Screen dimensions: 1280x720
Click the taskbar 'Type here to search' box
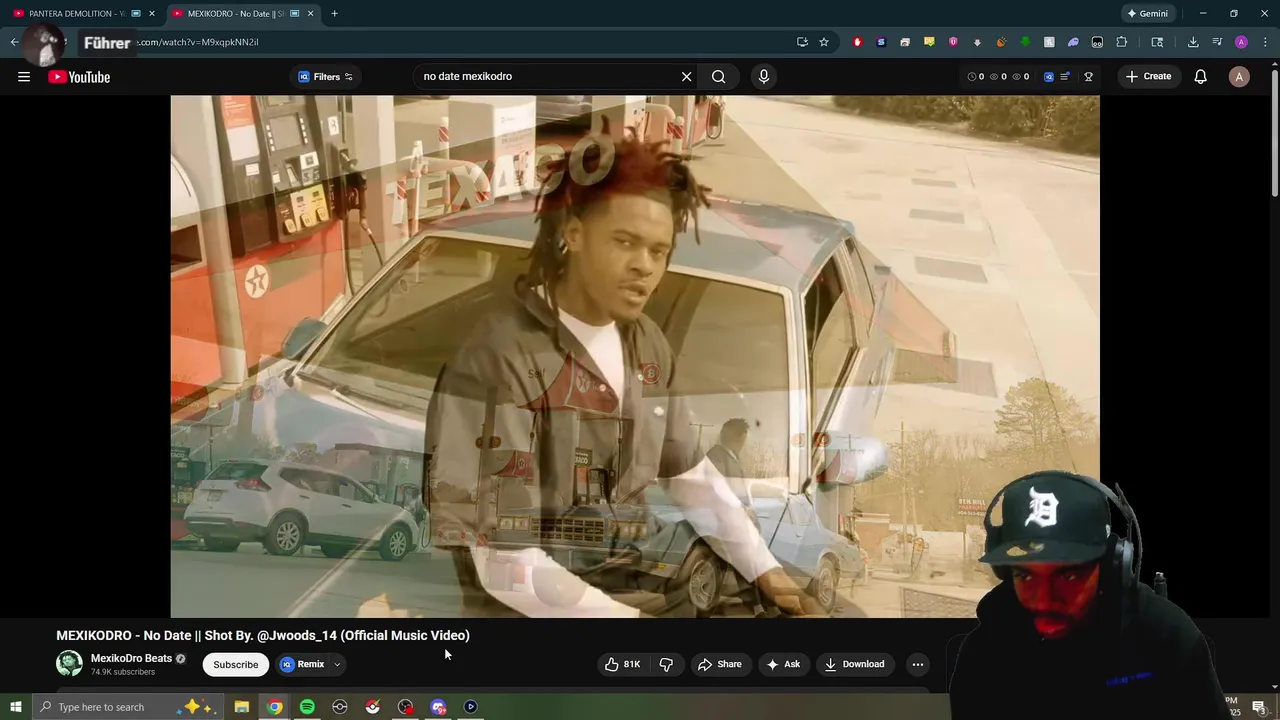[128, 707]
